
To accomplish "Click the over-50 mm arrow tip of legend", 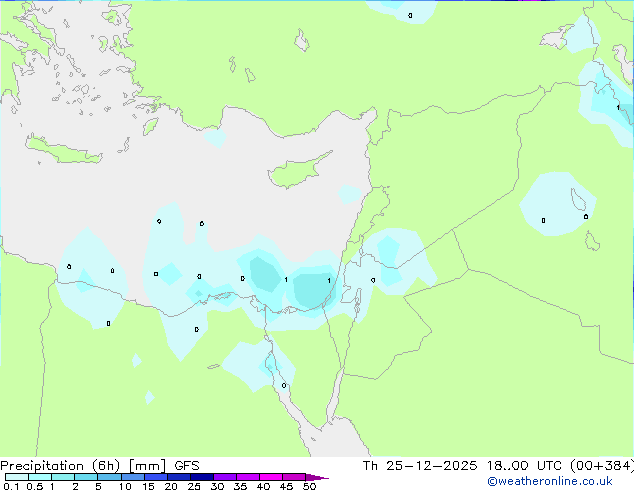I will coord(317,477).
